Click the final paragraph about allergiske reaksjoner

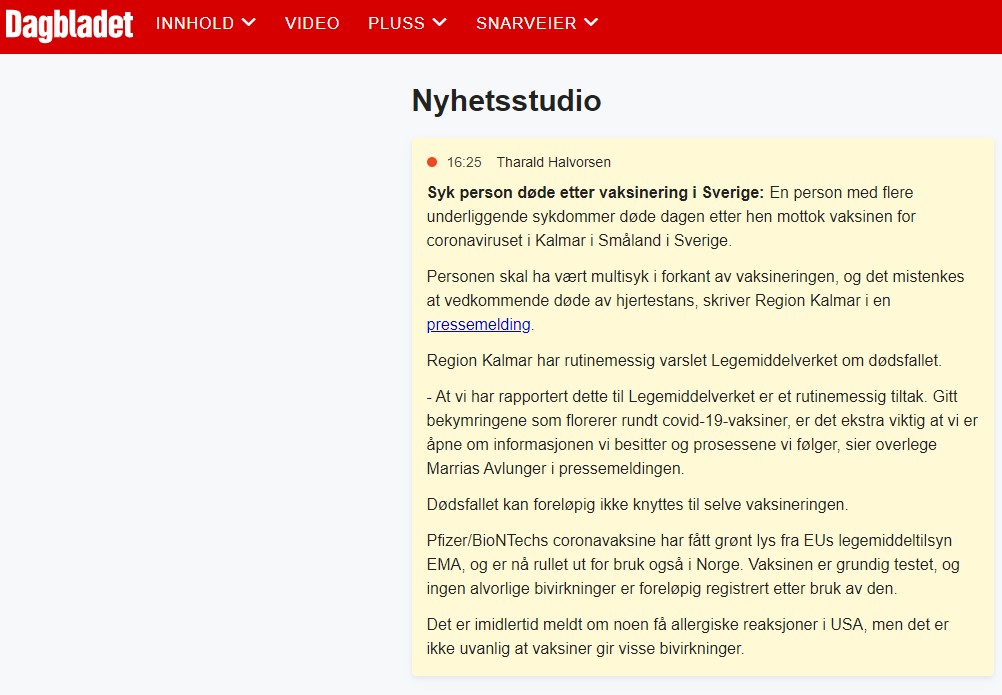(x=687, y=636)
